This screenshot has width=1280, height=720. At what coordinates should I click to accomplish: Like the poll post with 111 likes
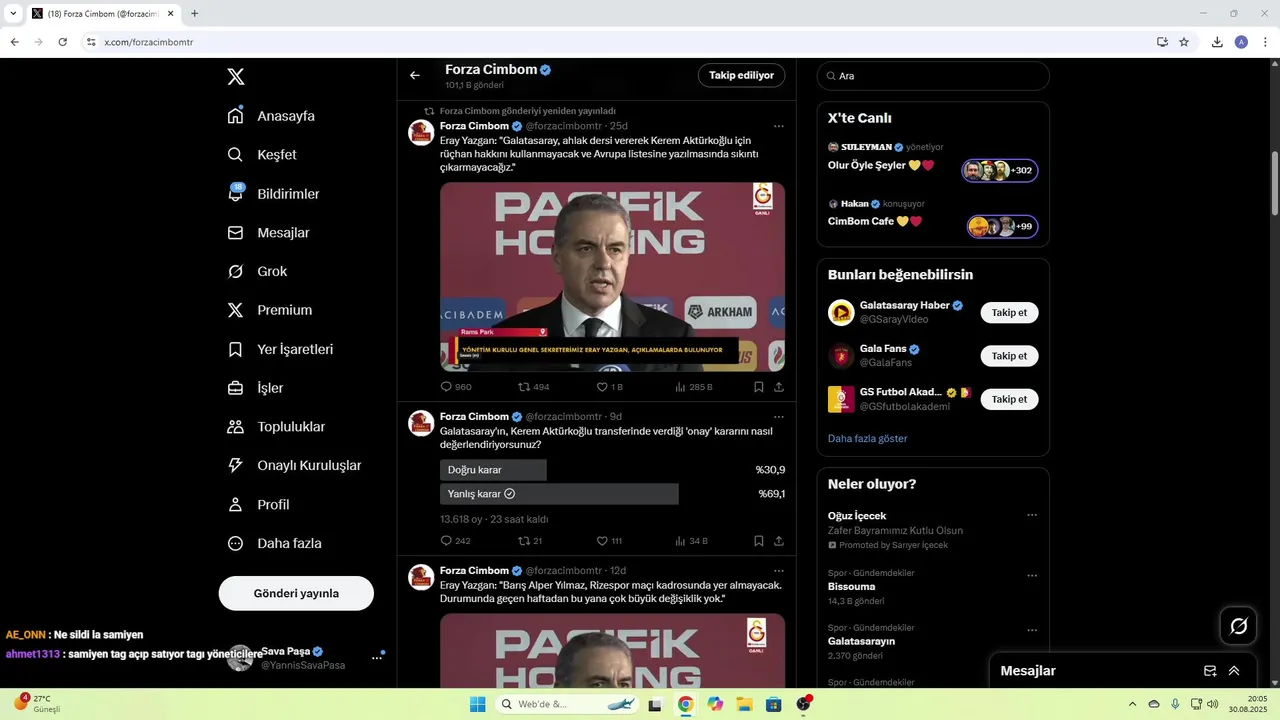tap(609, 541)
